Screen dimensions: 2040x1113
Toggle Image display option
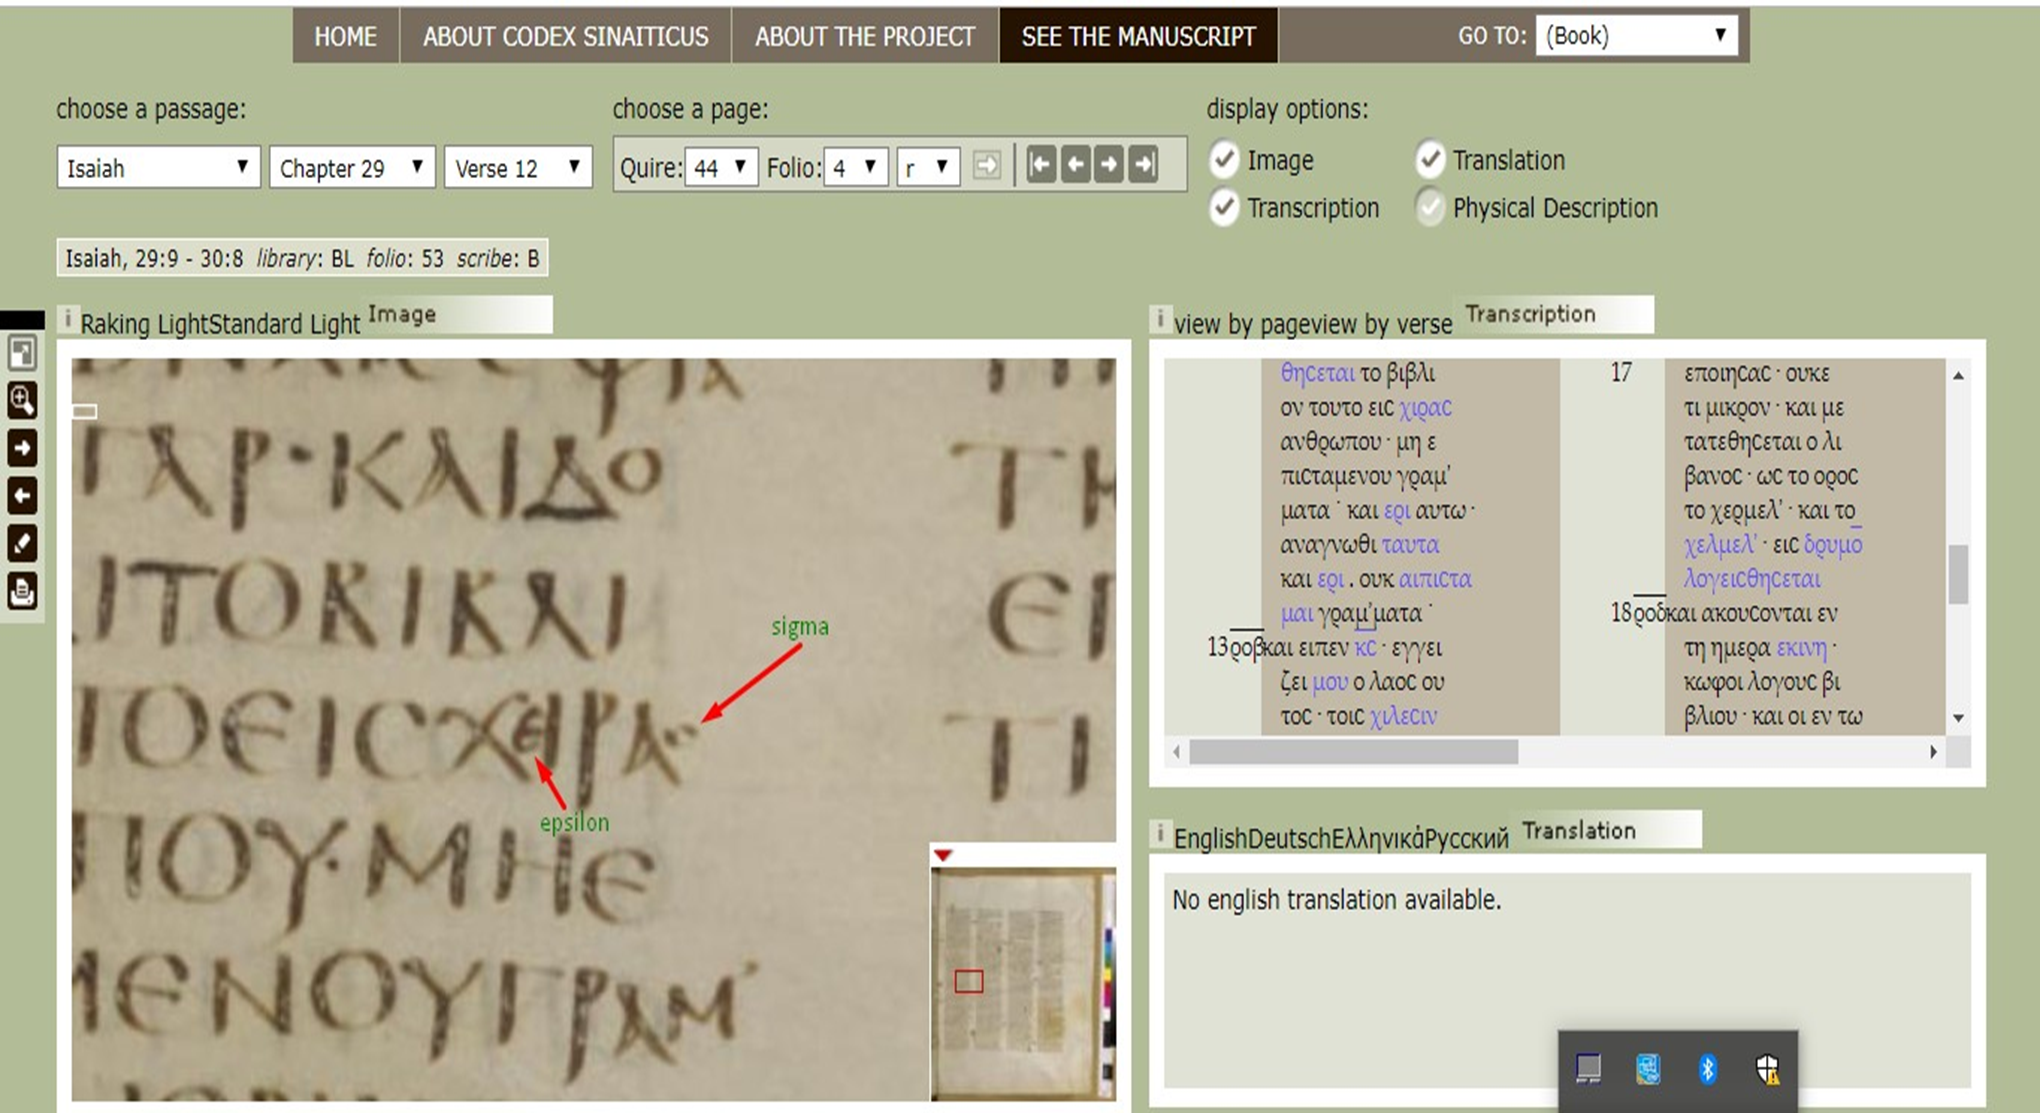point(1224,160)
